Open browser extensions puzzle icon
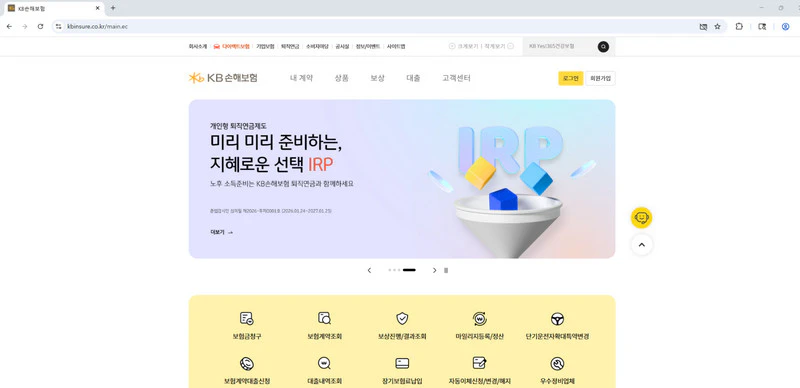The width and height of the screenshot is (800, 388). tap(739, 27)
